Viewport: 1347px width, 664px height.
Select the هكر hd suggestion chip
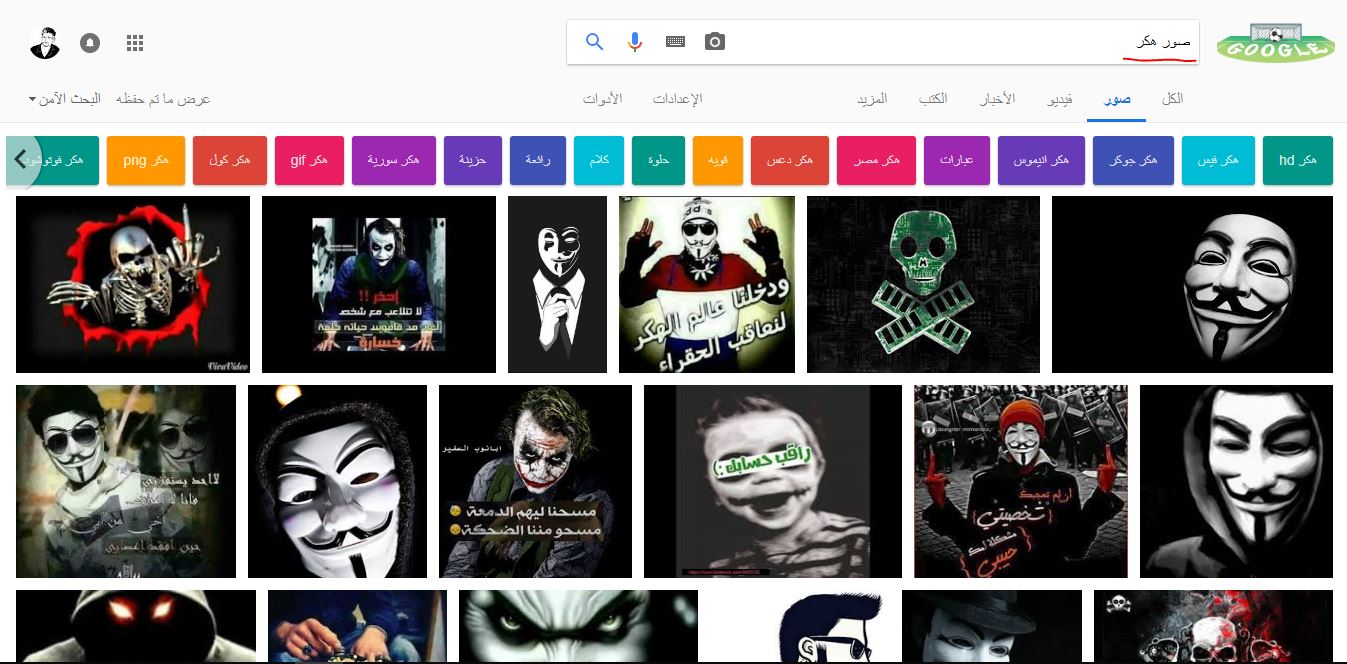(1297, 161)
